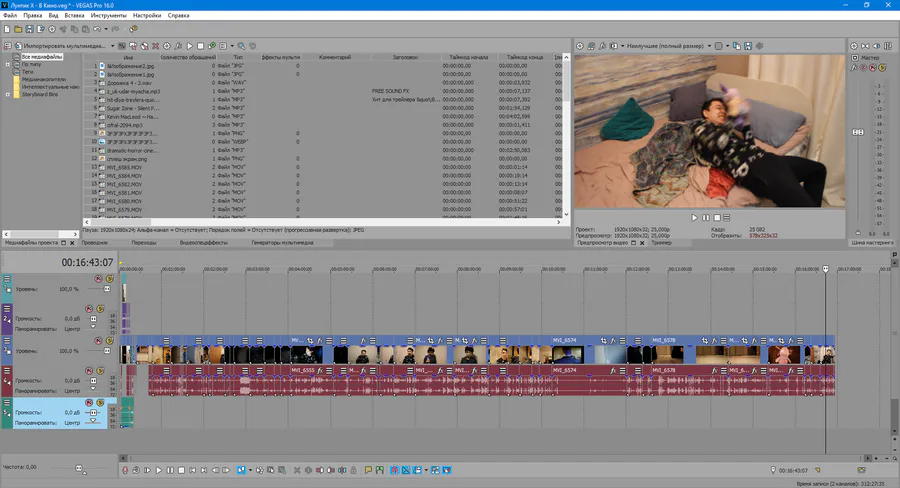Image resolution: width=900 pixels, height=488 pixels.
Task: Click the timecode display 00:16:43:07
Action: tap(87, 262)
